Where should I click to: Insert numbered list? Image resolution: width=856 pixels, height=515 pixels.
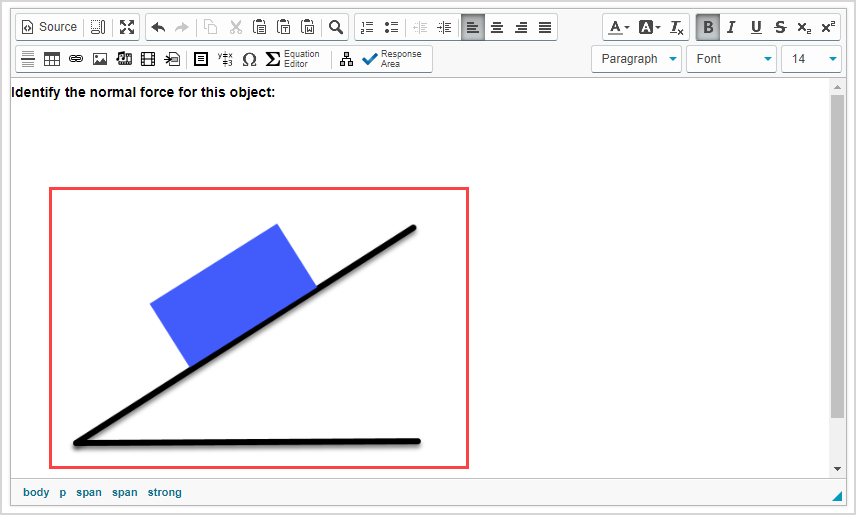[x=367, y=27]
